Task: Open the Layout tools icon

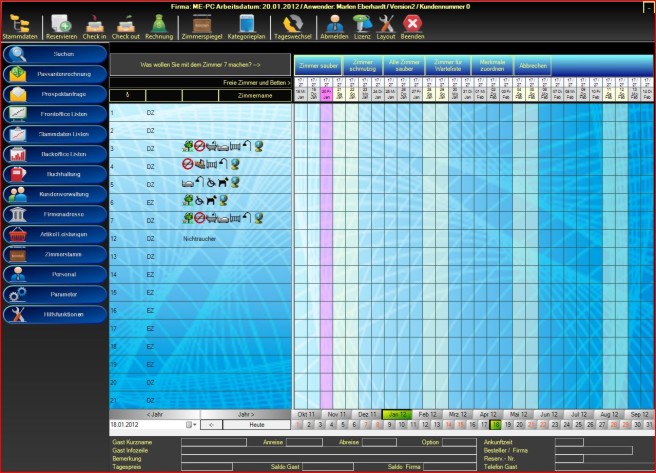Action: coord(386,27)
